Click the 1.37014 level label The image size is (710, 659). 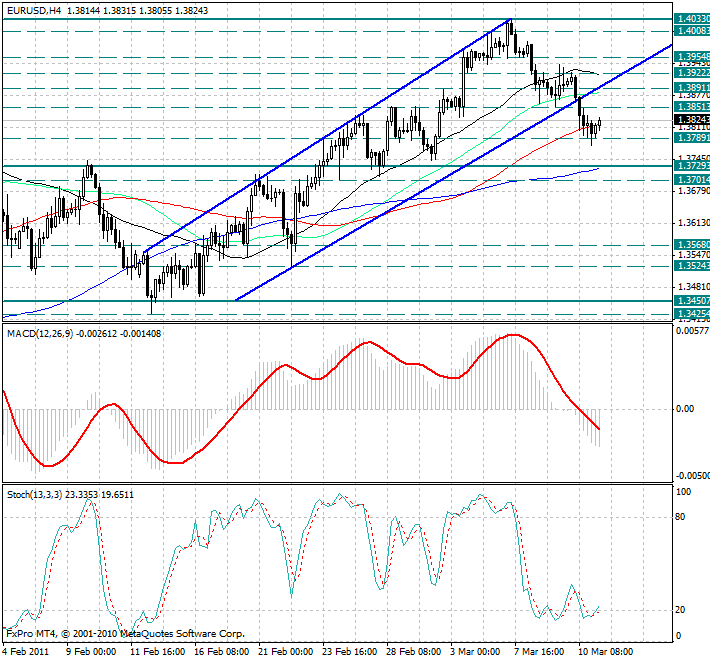692,180
